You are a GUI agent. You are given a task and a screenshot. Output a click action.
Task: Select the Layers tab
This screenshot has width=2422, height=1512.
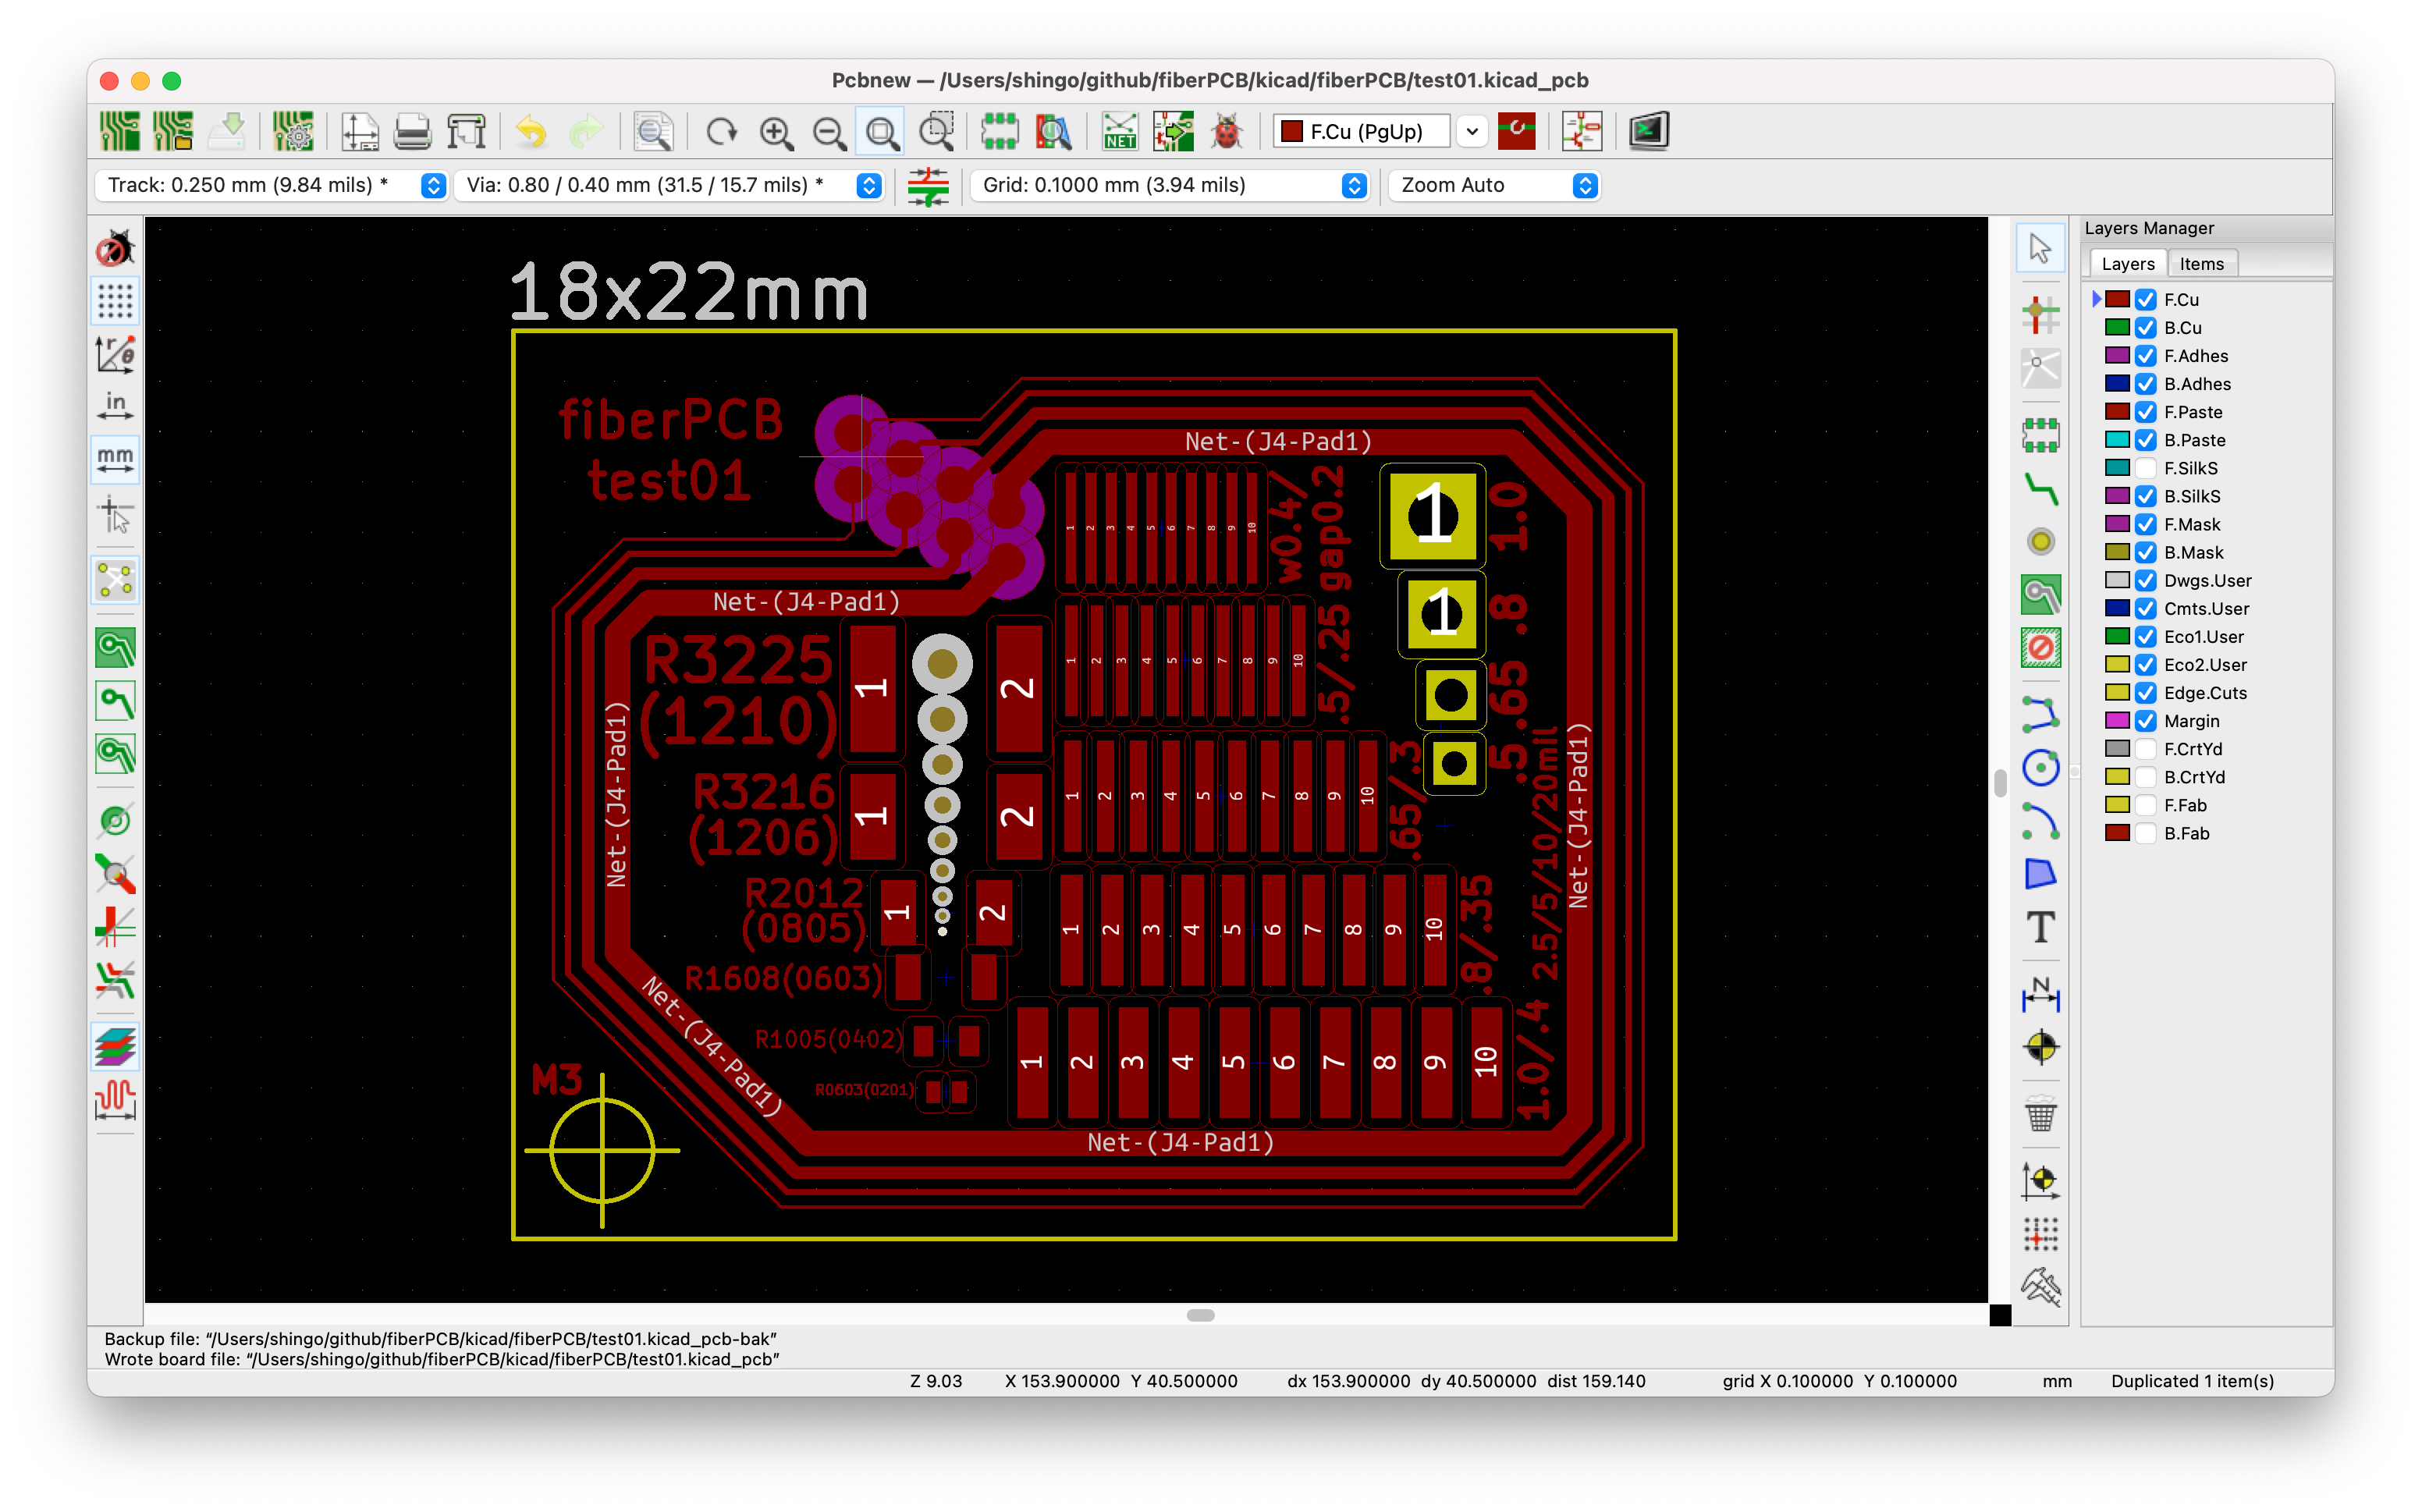(2127, 264)
